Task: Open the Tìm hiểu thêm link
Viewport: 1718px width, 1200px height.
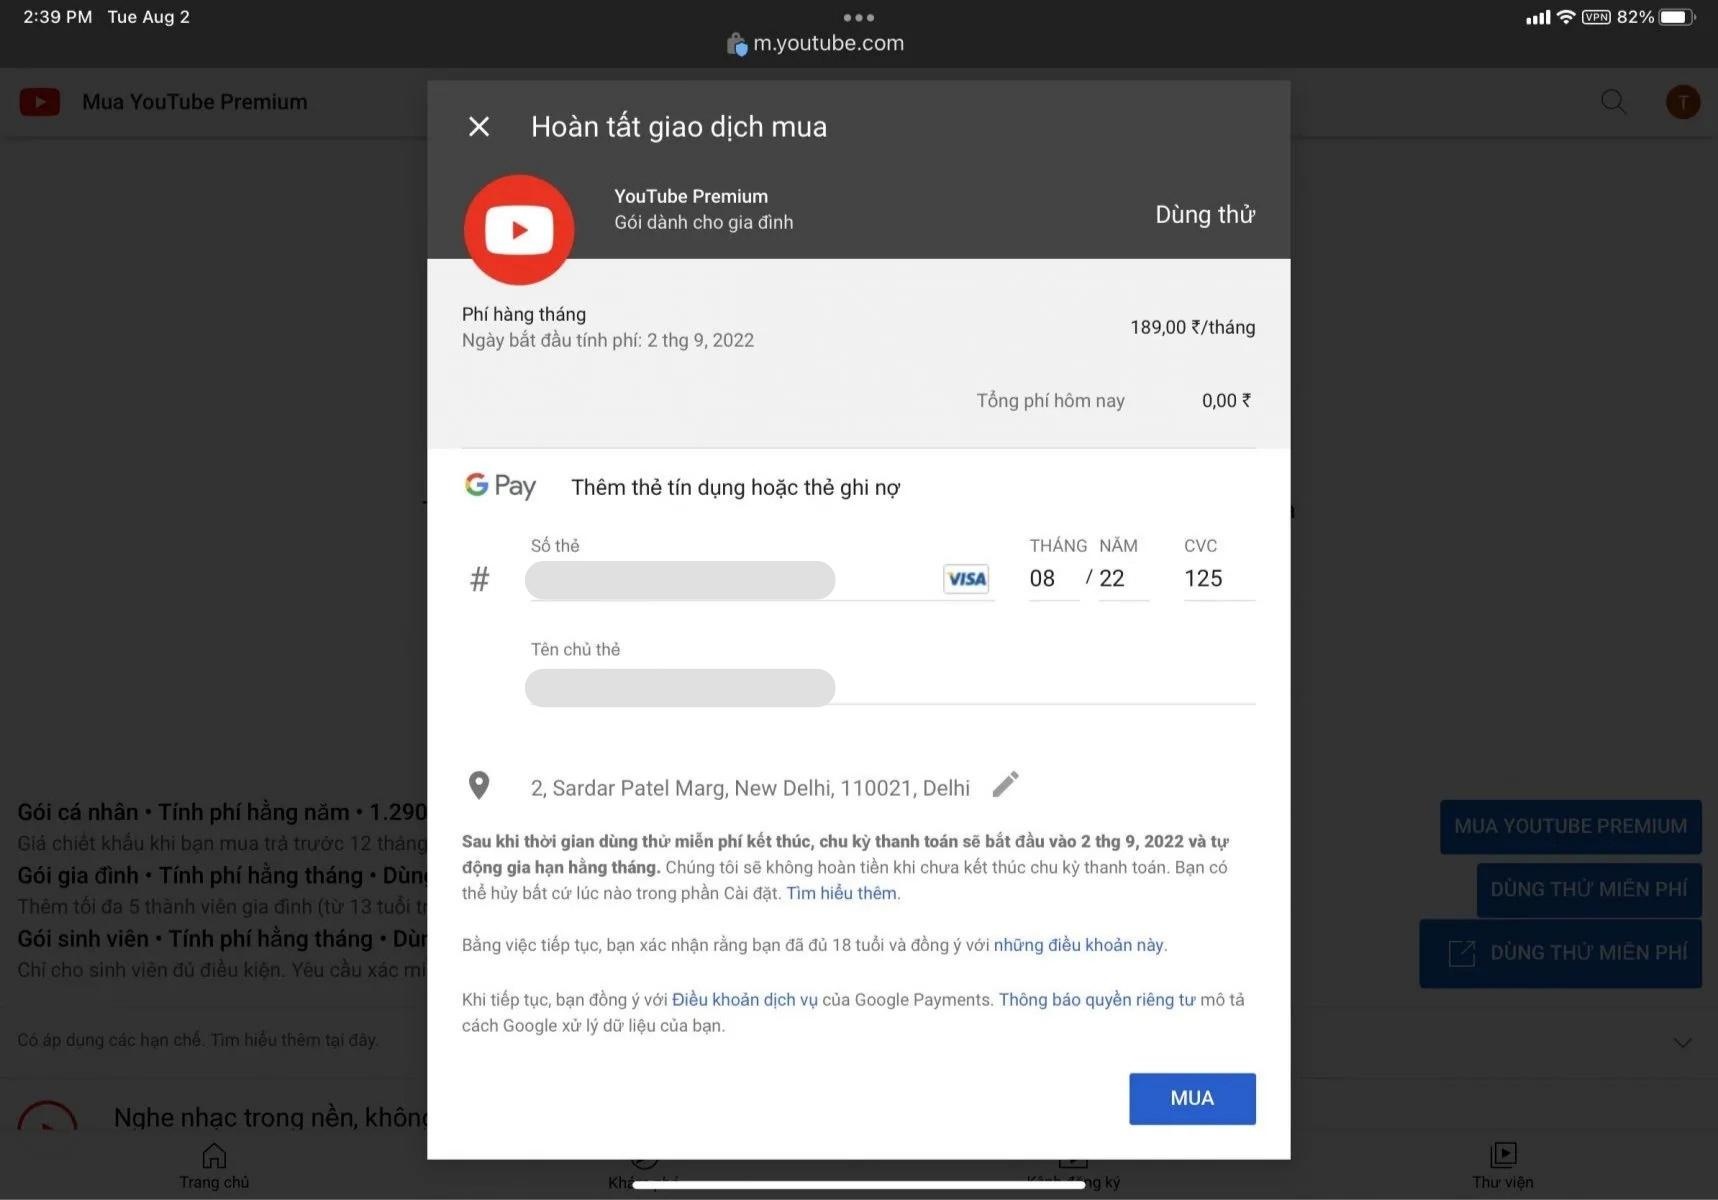Action: pos(840,893)
